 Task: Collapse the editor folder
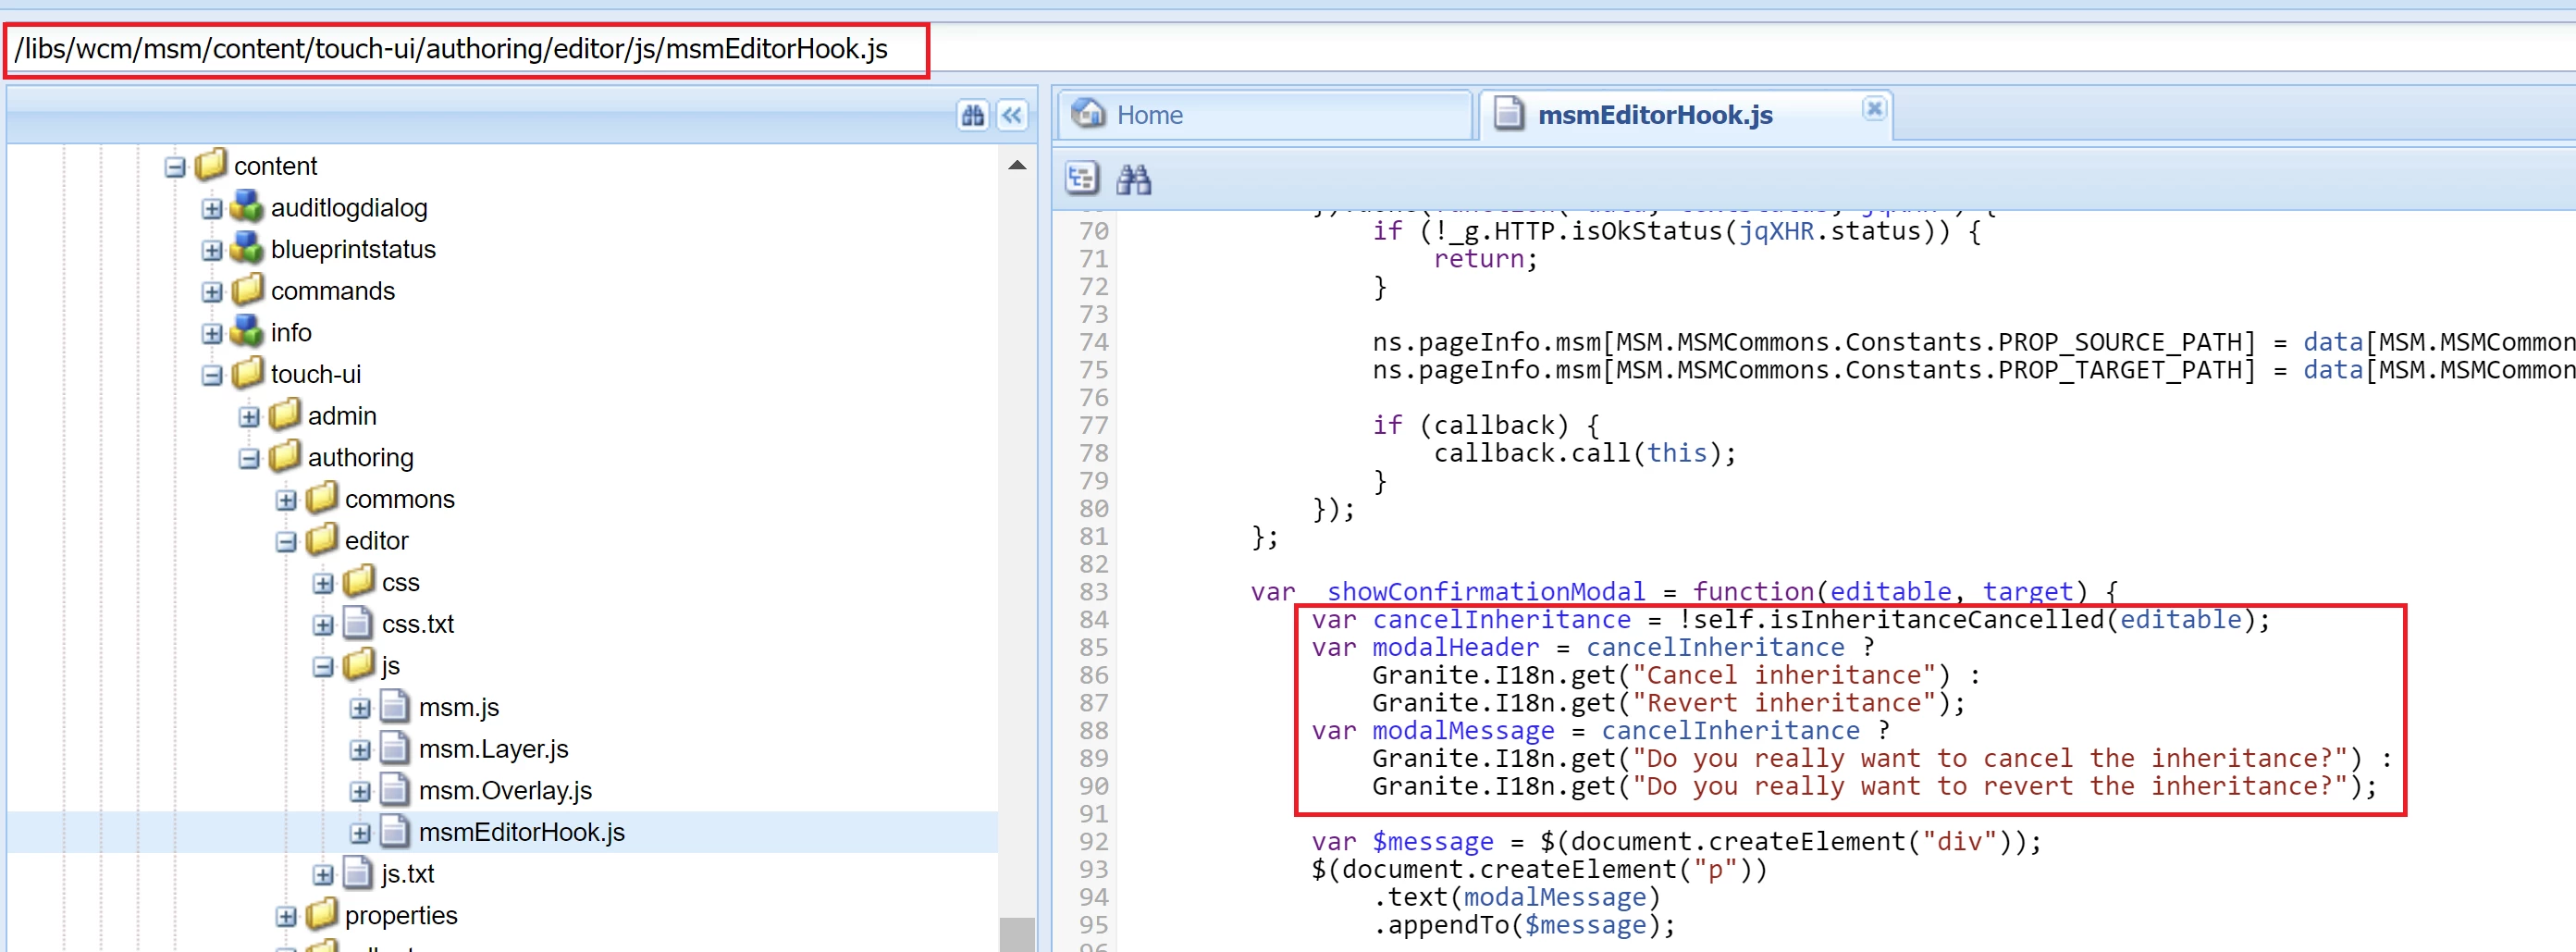pos(286,542)
